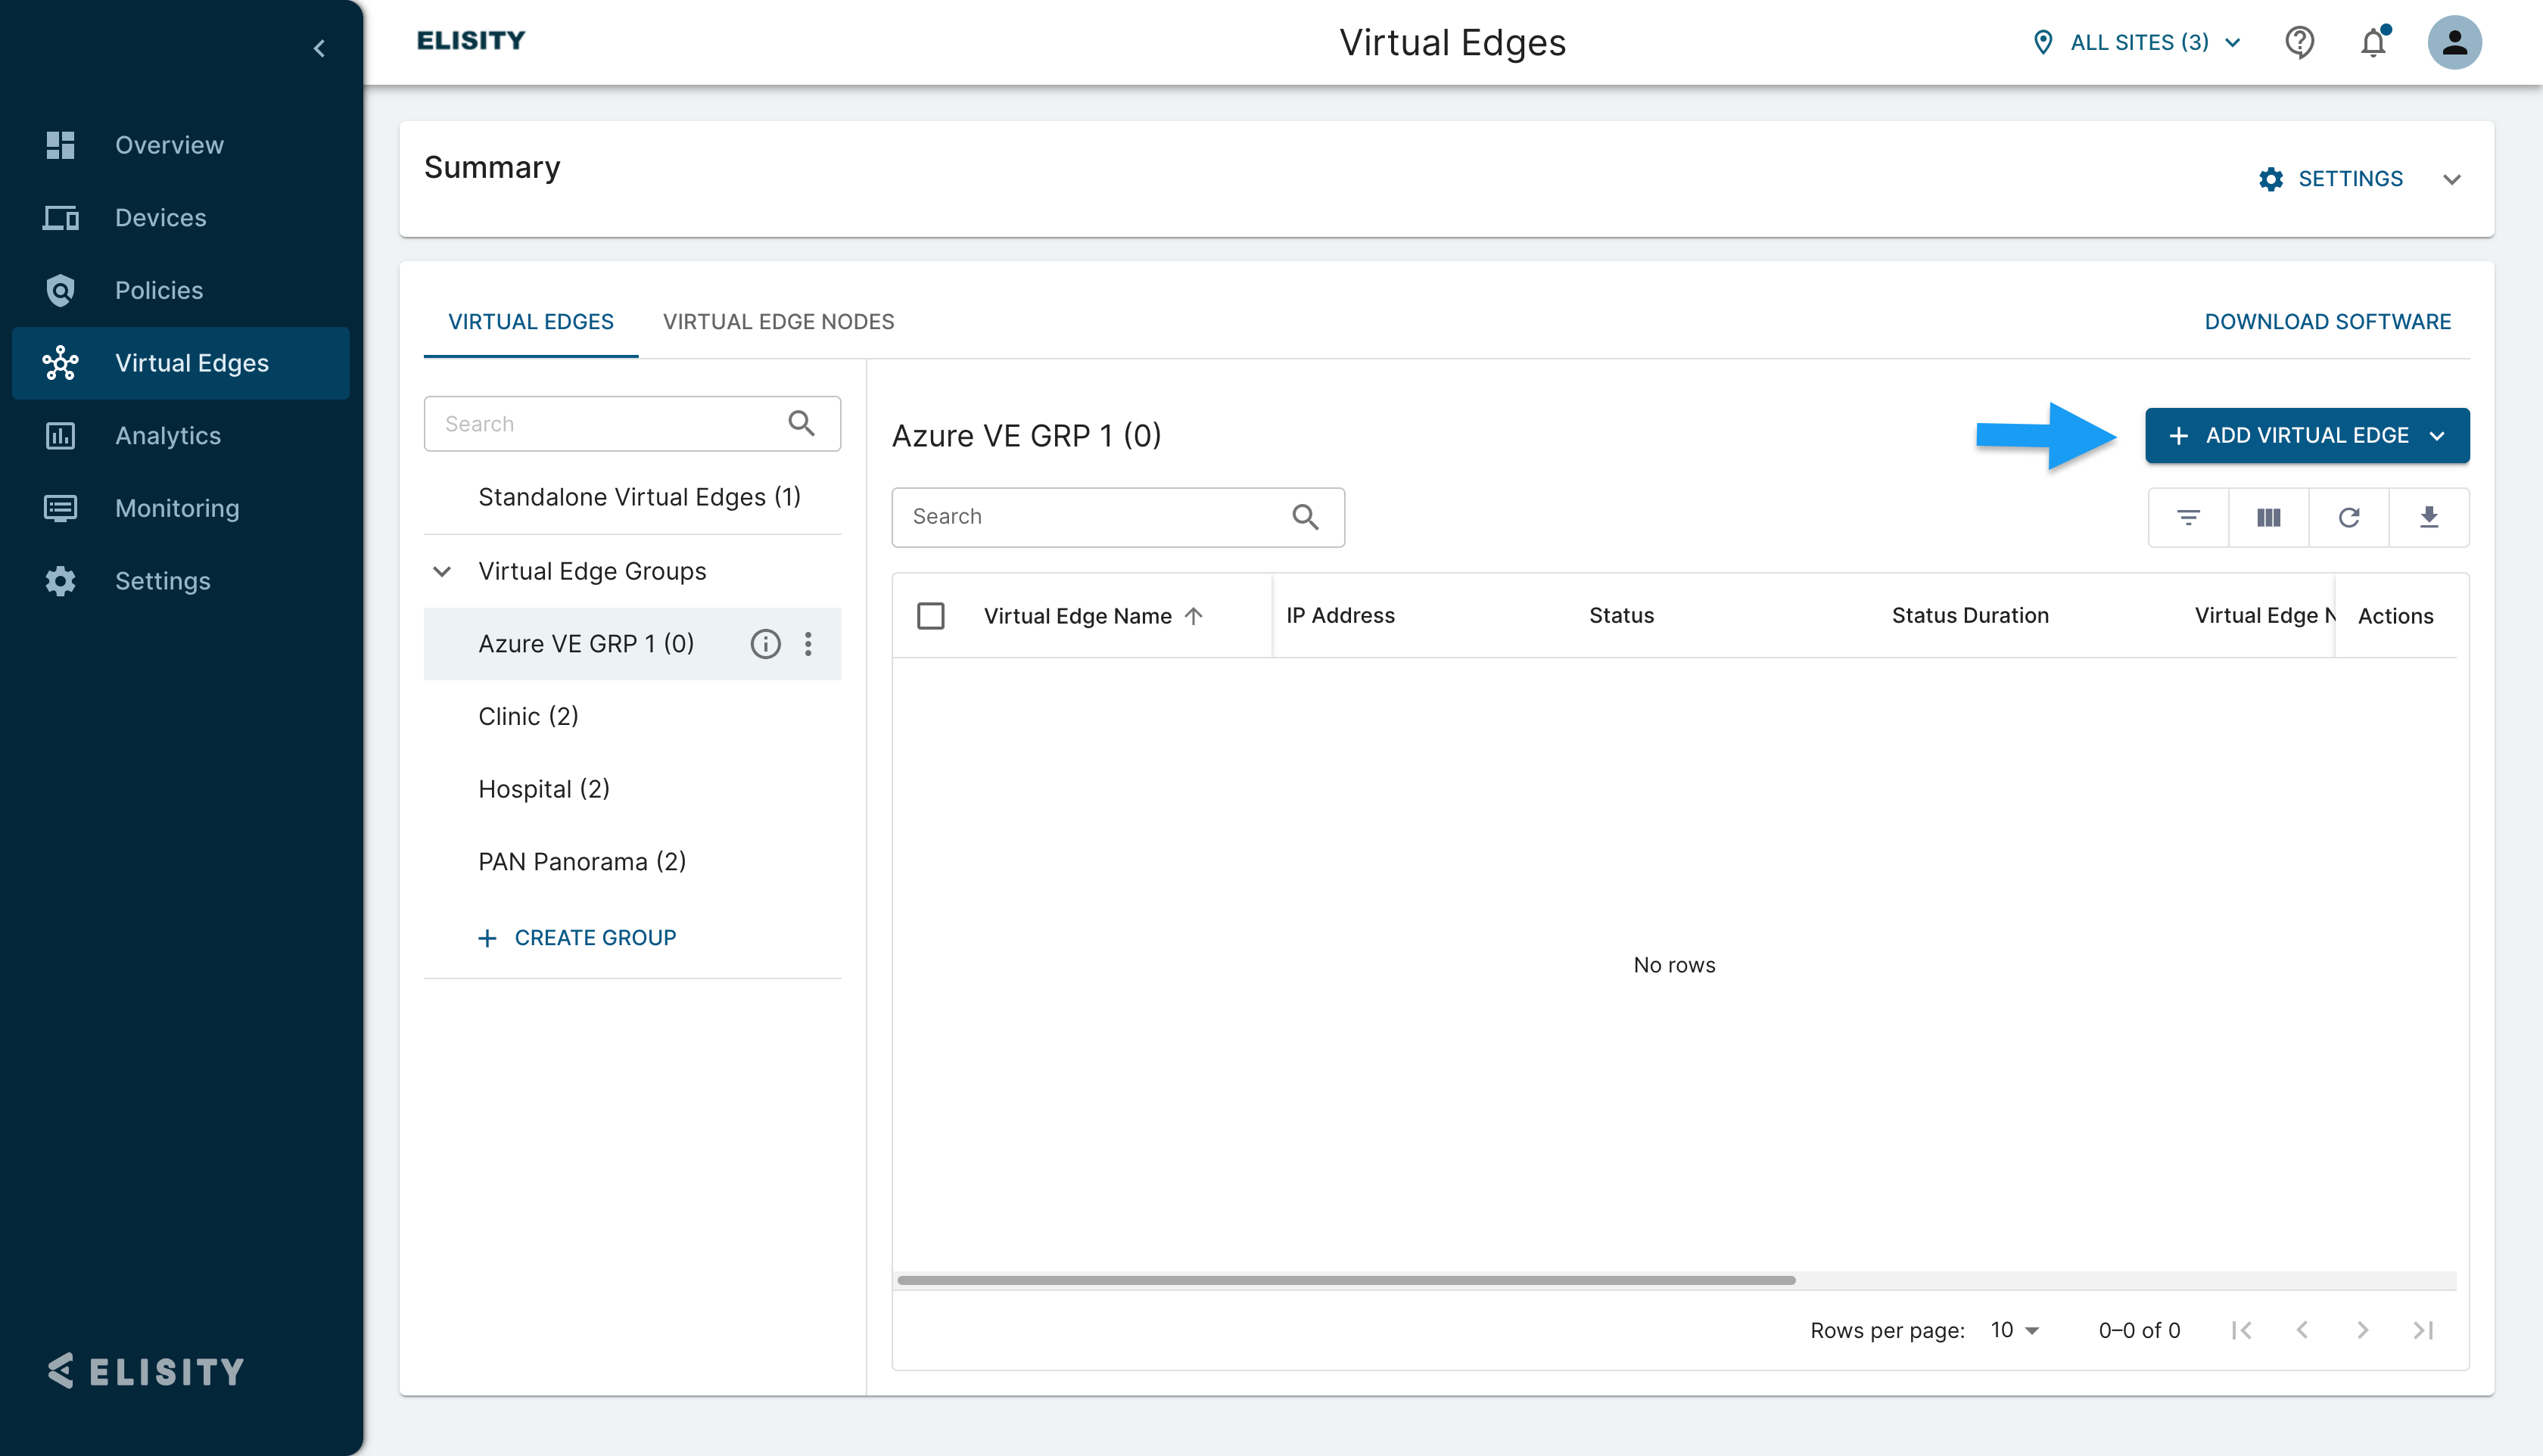Click the Devices icon in sidebar
Viewport: 2543px width, 1456px height.
click(x=60, y=218)
